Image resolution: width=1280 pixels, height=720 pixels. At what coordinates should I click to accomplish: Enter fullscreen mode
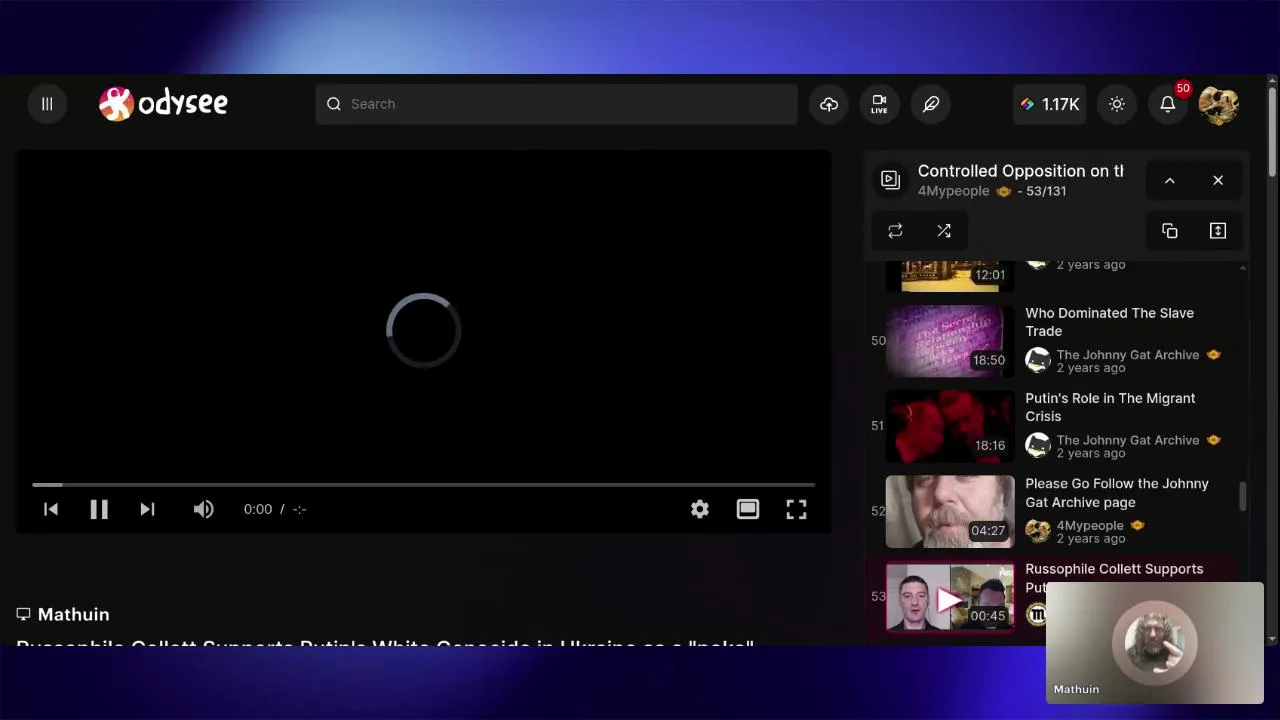coord(796,509)
